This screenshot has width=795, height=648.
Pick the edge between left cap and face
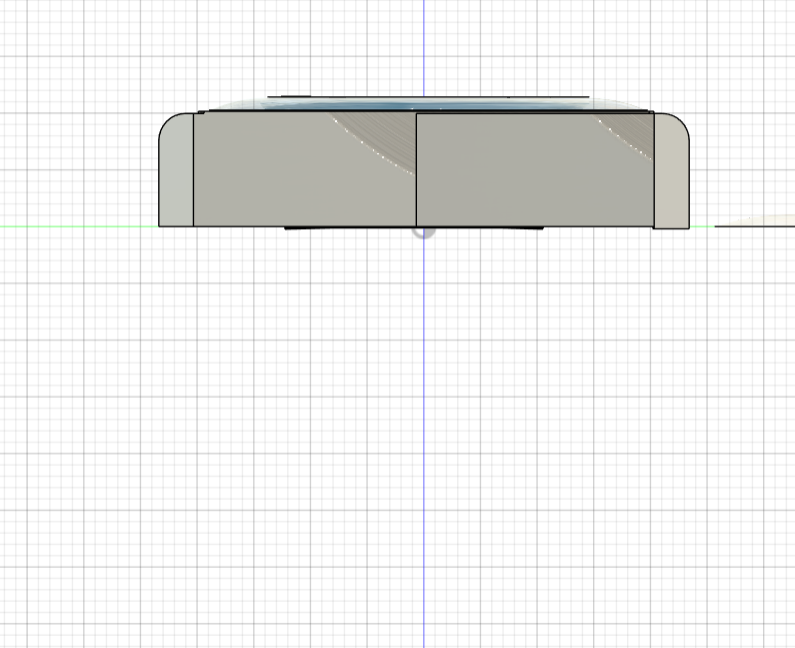click(x=193, y=170)
